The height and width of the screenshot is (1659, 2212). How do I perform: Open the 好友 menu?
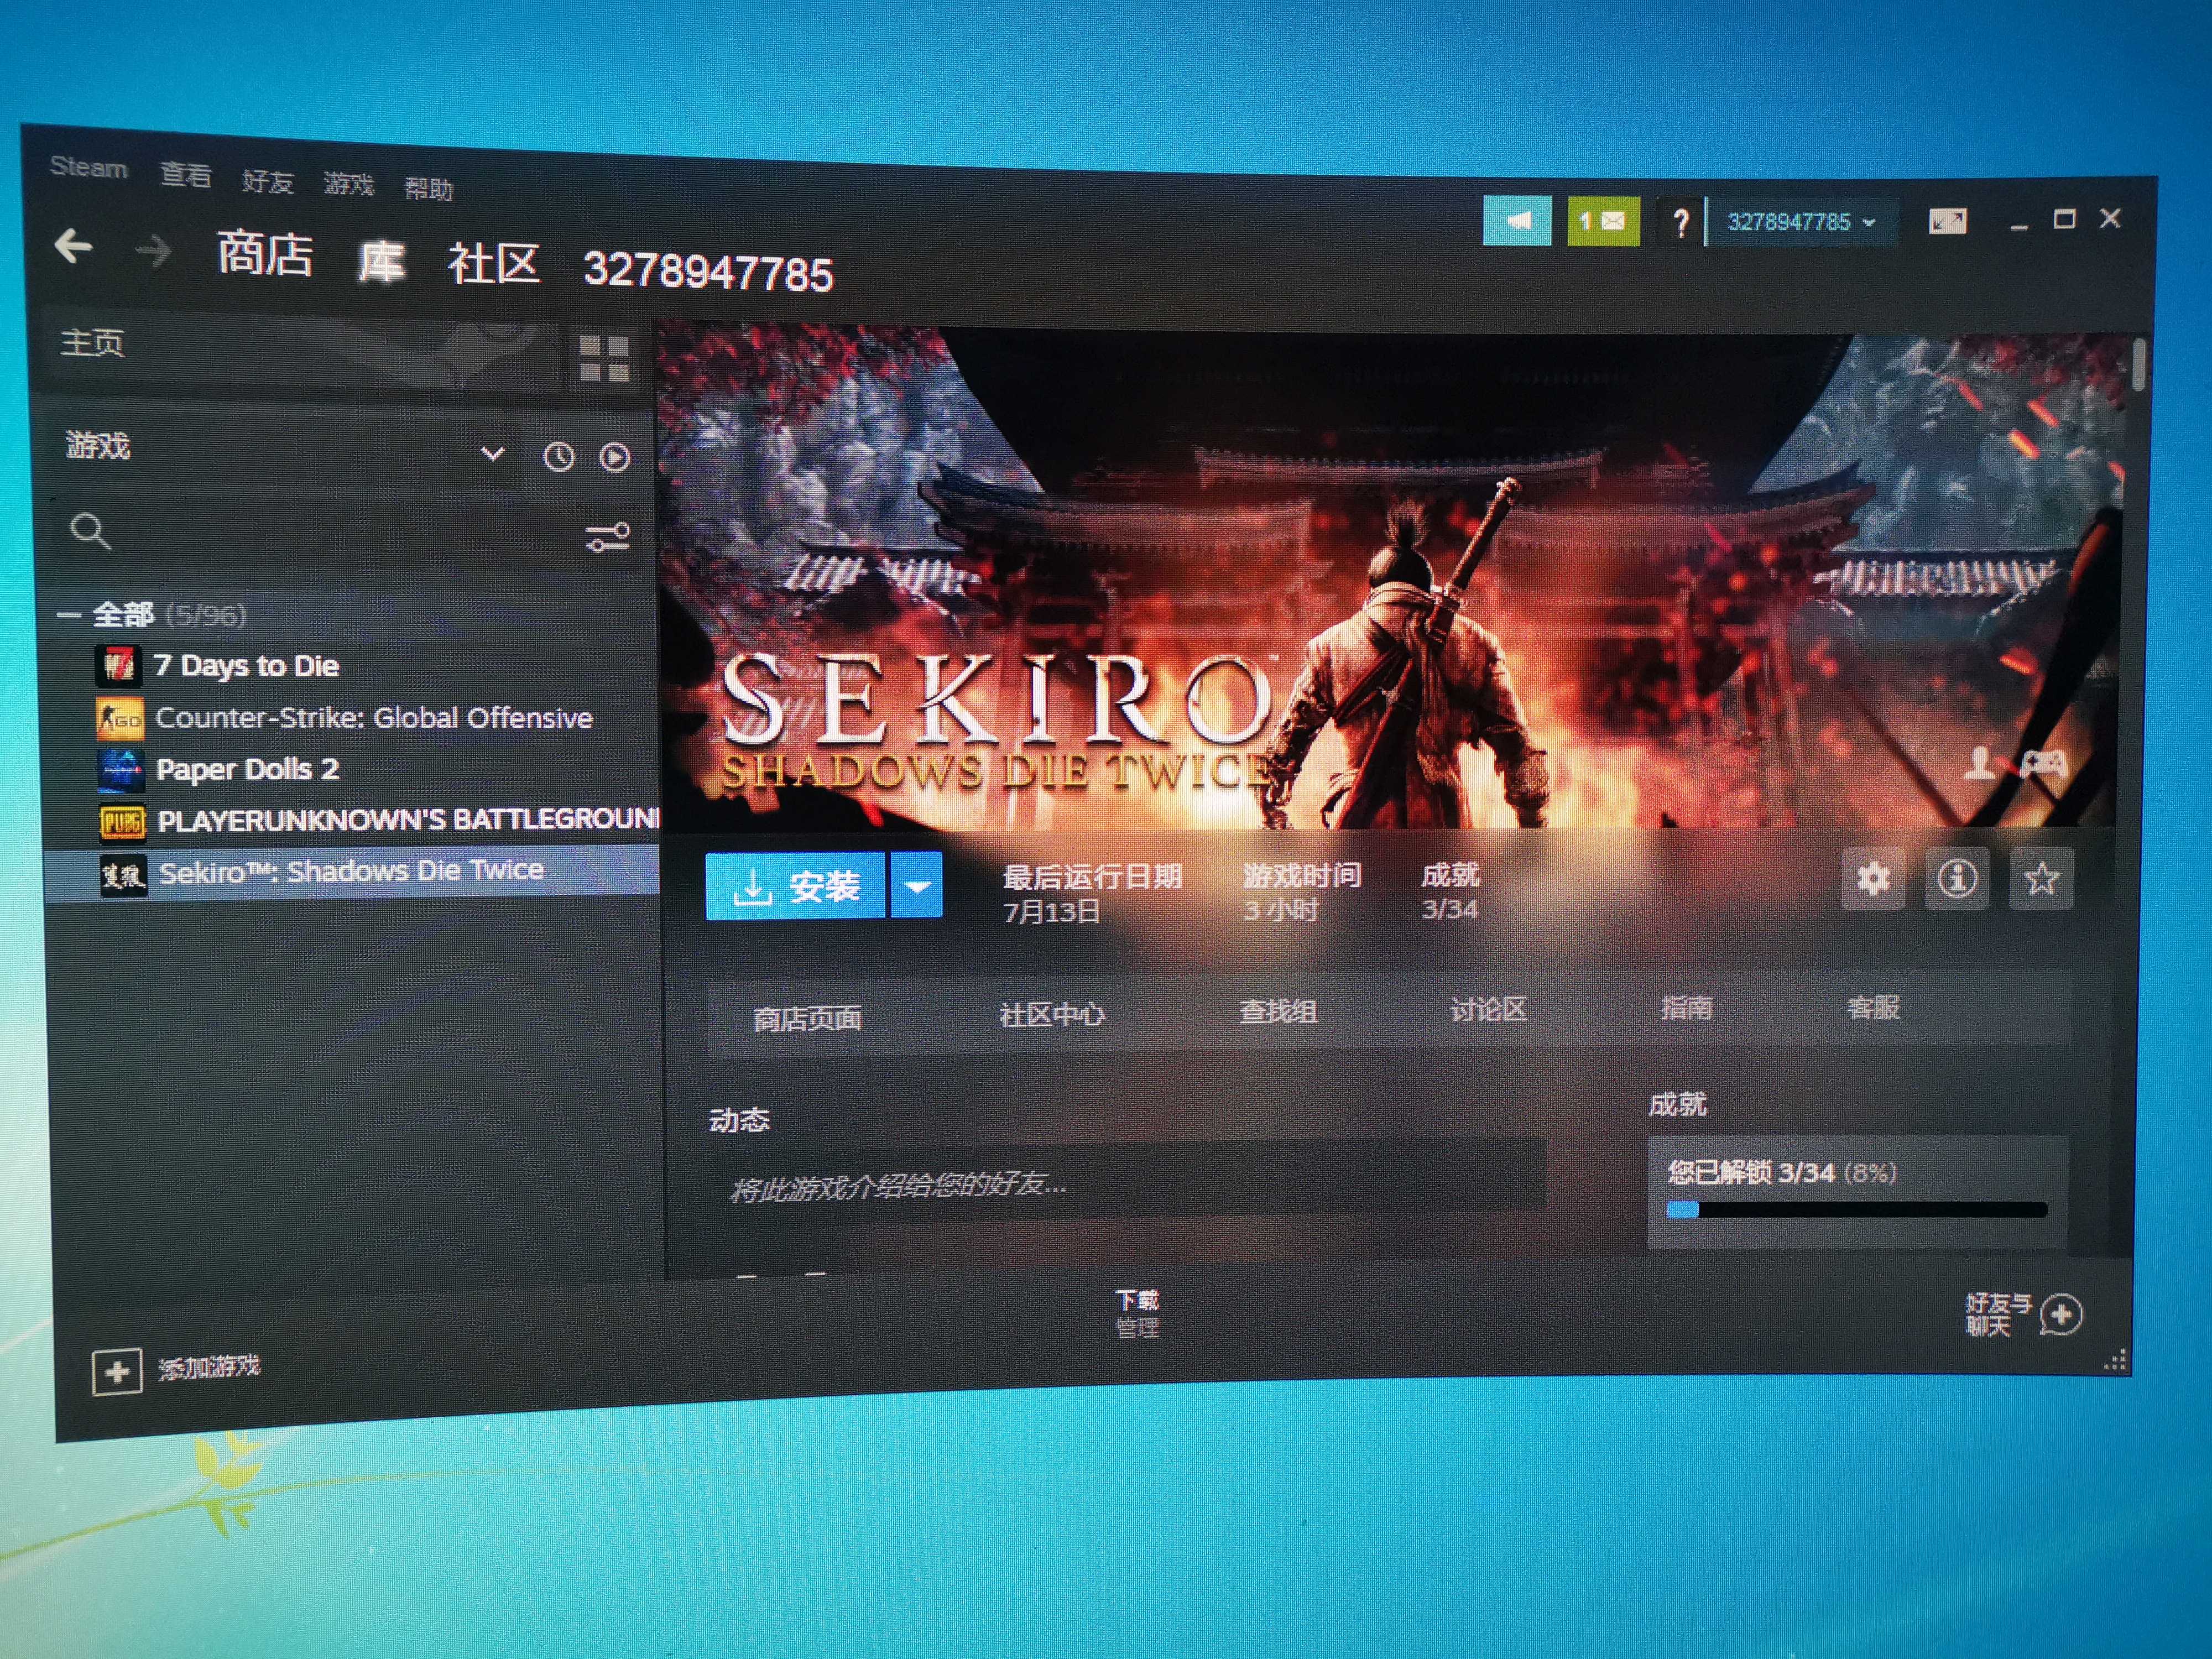(267, 181)
